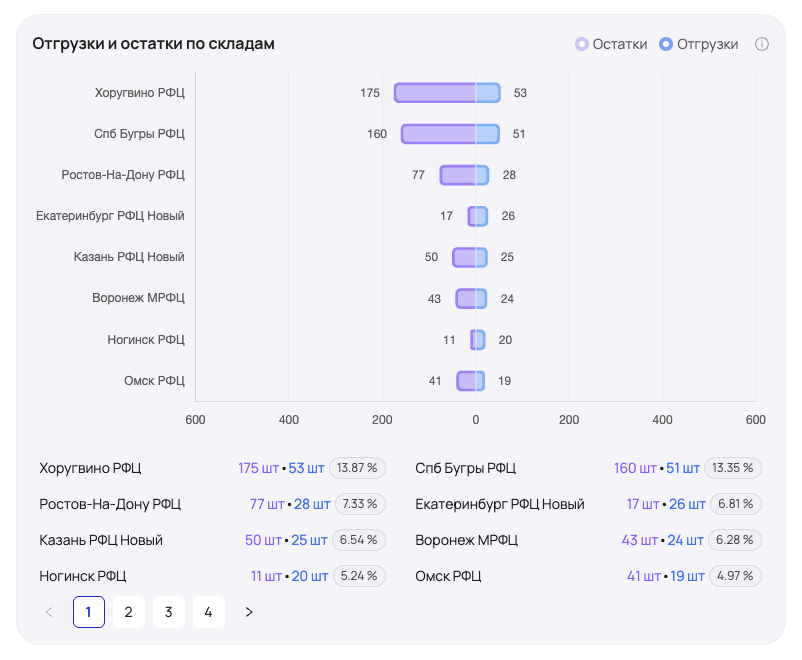The width and height of the screenshot is (802, 660).
Task: Click the Екатеринбург РФЦ Новый axis label
Action: (x=110, y=216)
